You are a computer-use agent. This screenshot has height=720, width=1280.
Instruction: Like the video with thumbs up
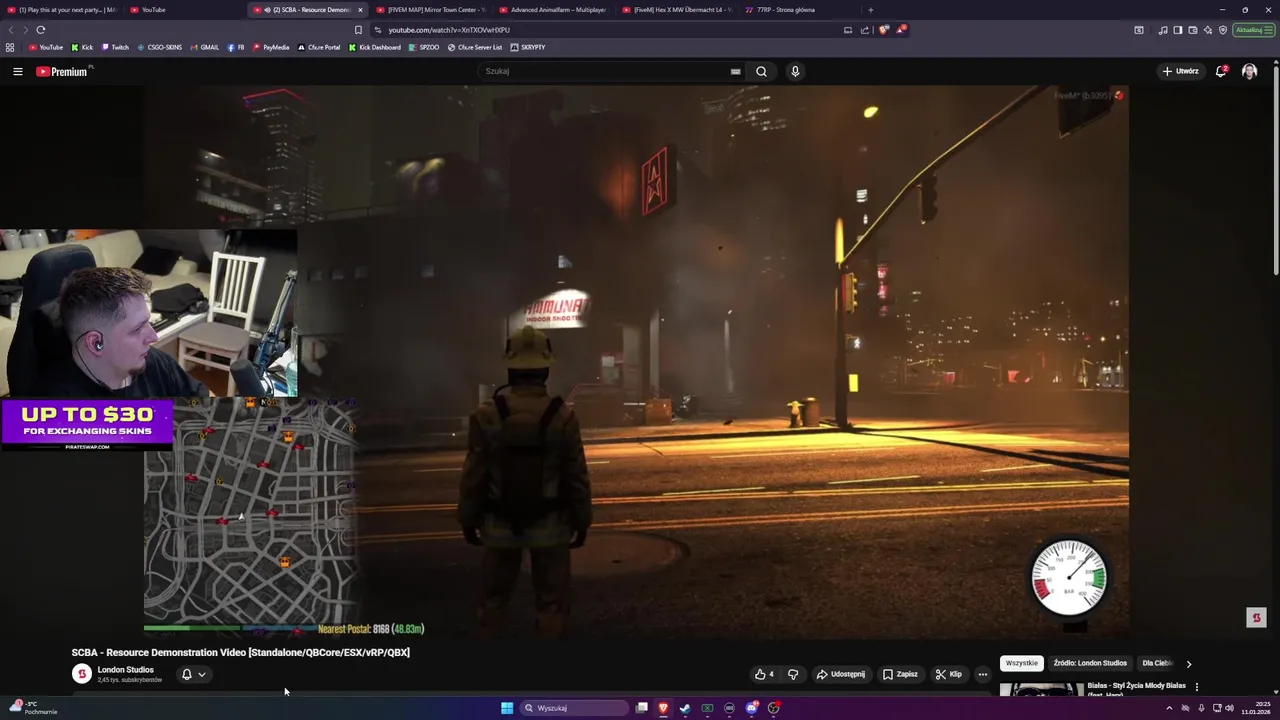point(764,674)
